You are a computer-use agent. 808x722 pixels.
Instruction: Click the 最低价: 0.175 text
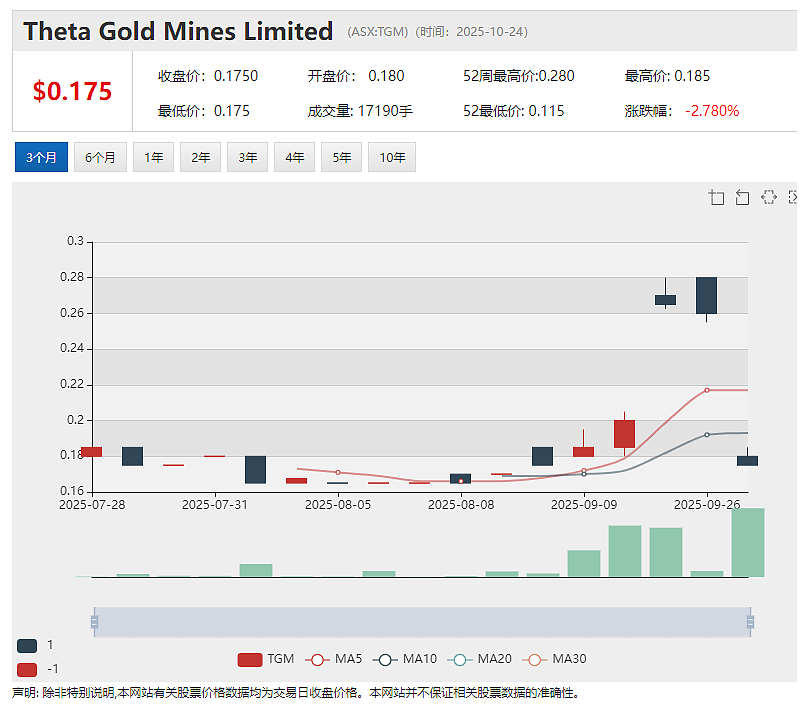[x=204, y=111]
